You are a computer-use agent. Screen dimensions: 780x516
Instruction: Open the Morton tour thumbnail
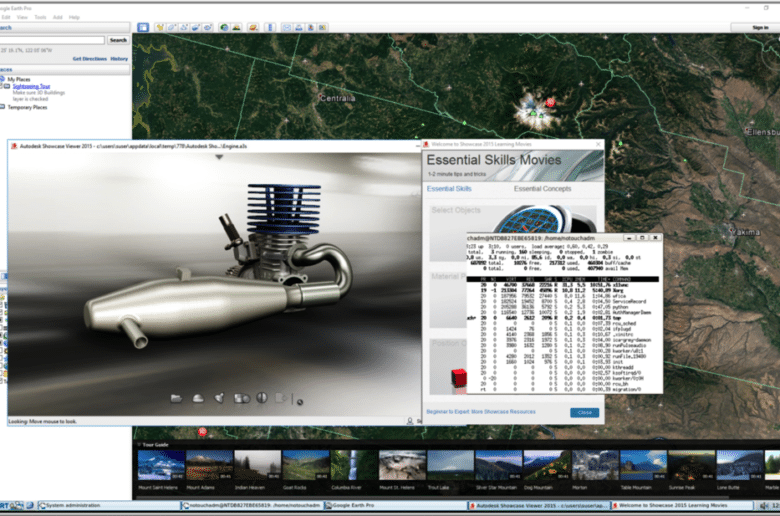[x=595, y=465]
